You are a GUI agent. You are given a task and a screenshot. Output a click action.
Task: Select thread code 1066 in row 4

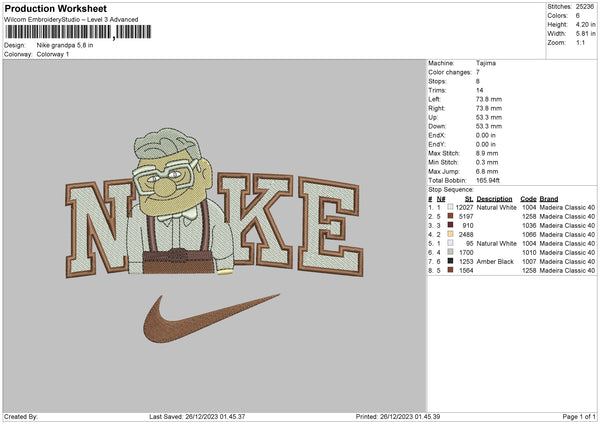pos(529,234)
